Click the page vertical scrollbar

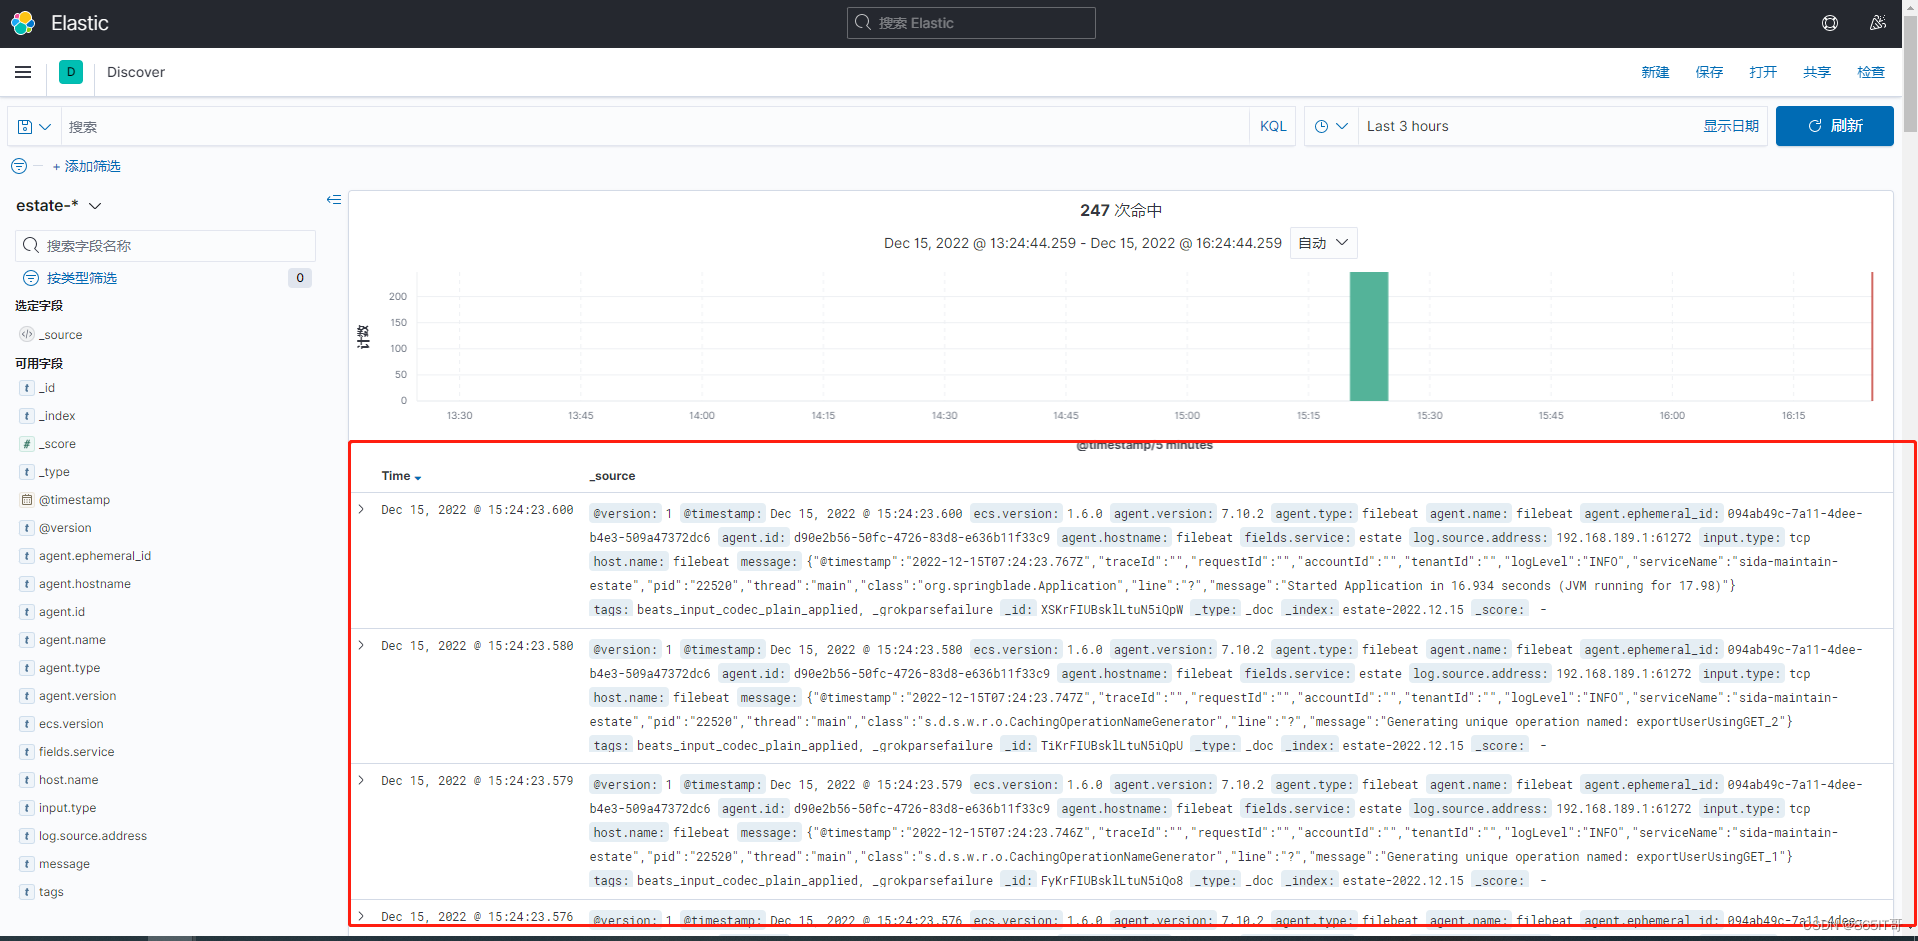1910,75
